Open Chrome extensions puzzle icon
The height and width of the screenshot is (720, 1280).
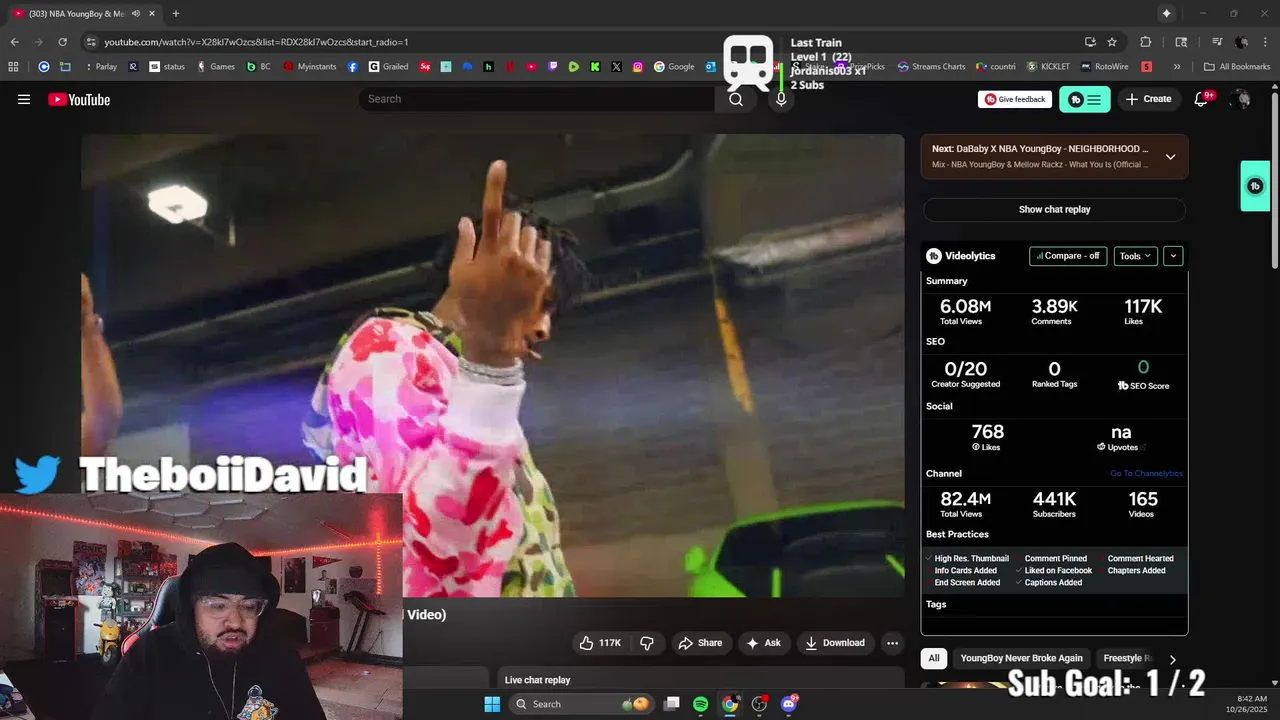[x=1146, y=42]
